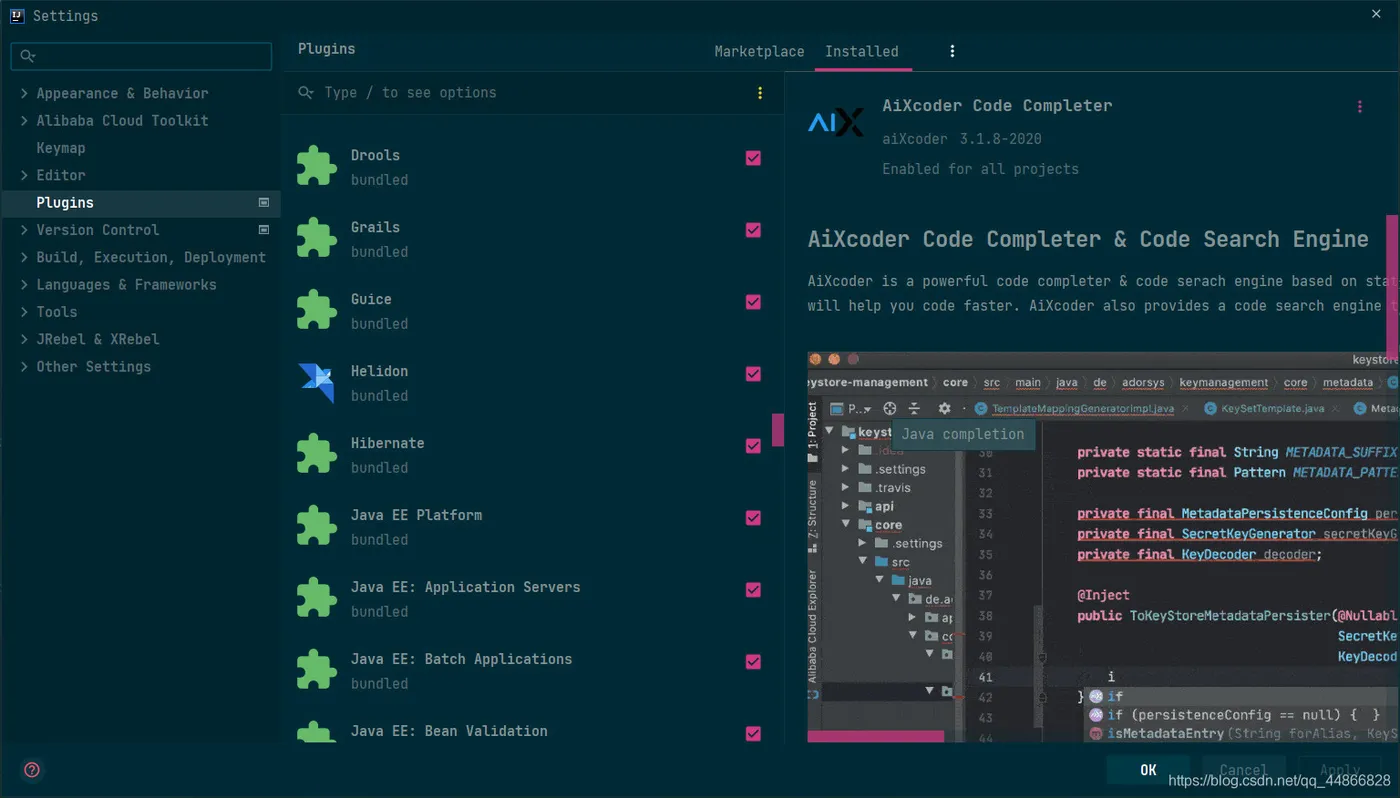The image size is (1400, 798).
Task: Click the magnifier icon in plugin search
Action: coord(306,93)
